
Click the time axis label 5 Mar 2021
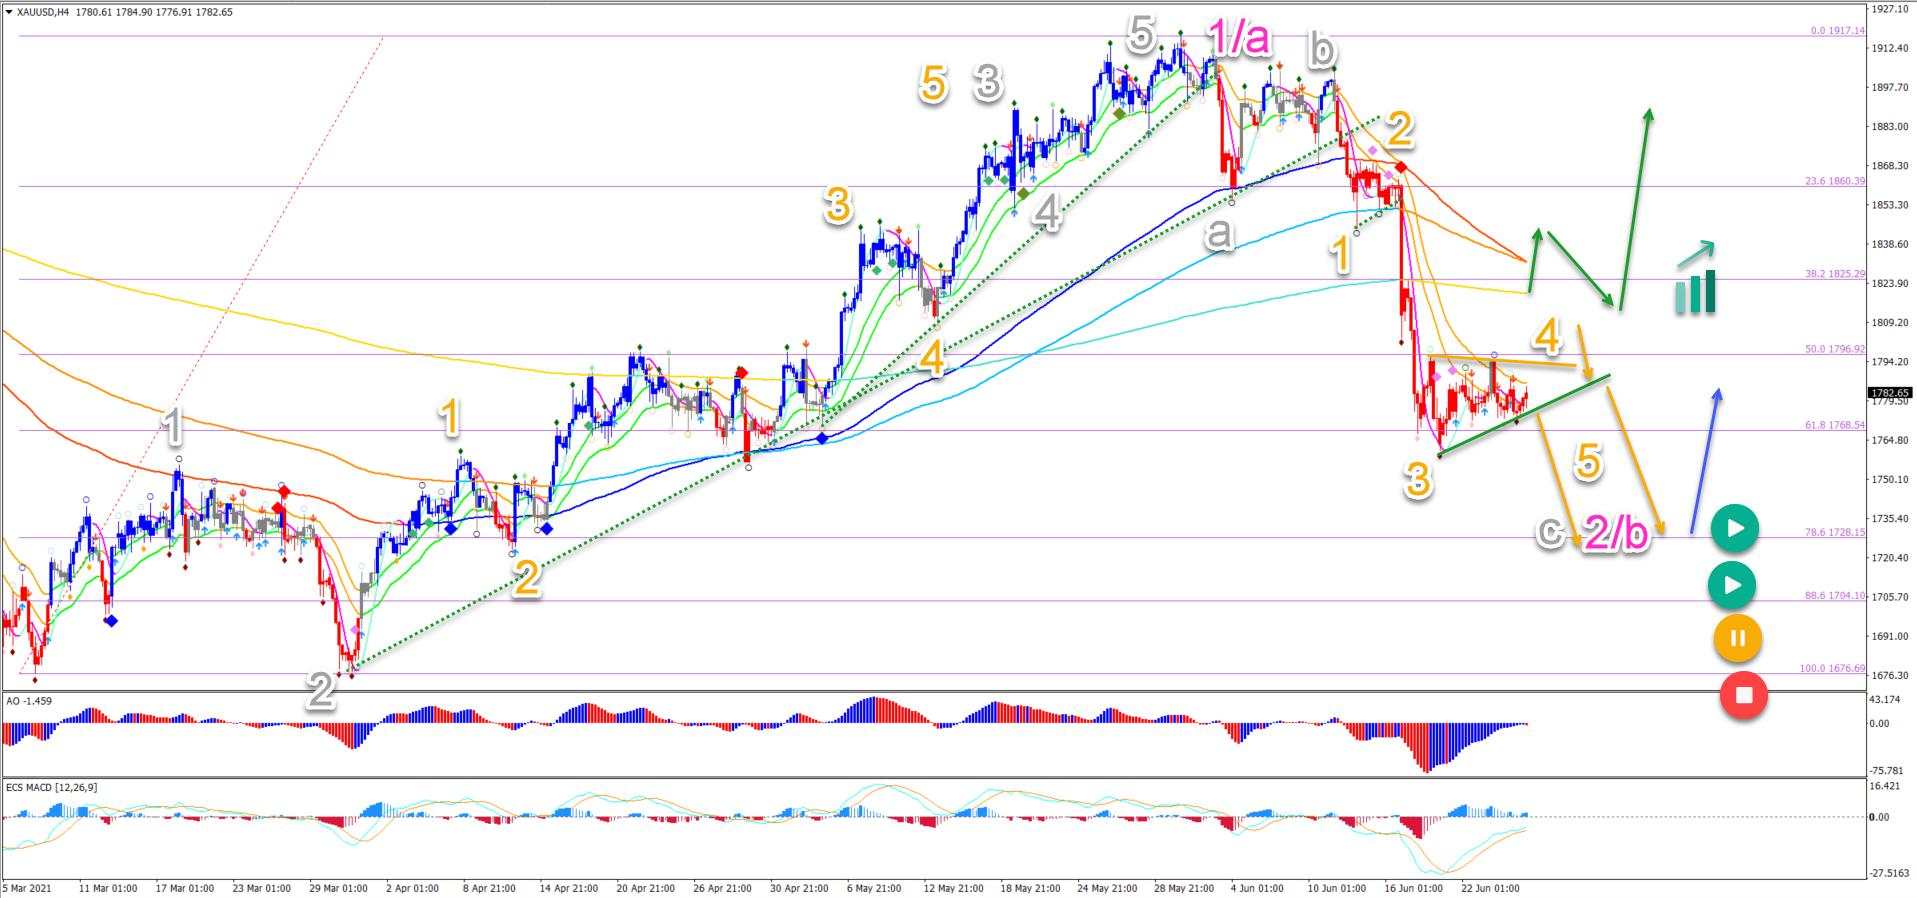tap(27, 888)
